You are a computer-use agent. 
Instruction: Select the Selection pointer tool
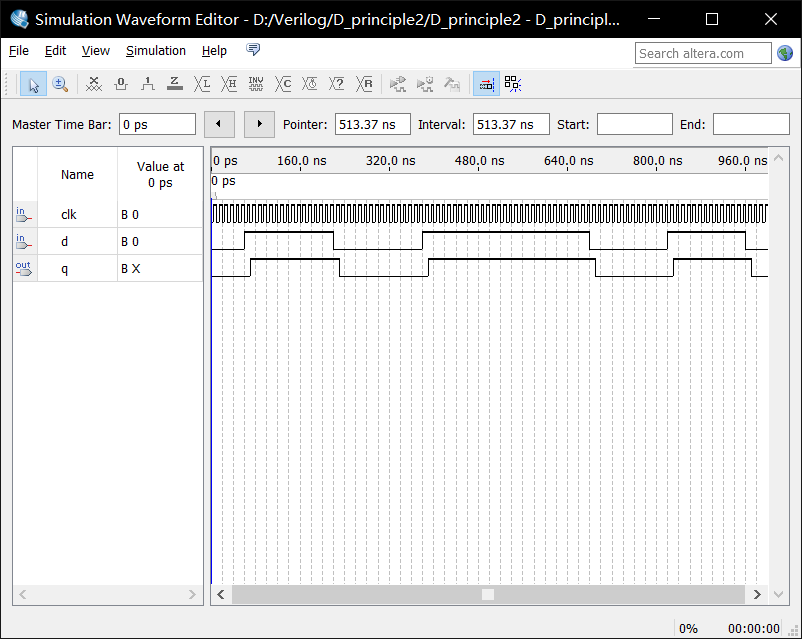click(33, 84)
